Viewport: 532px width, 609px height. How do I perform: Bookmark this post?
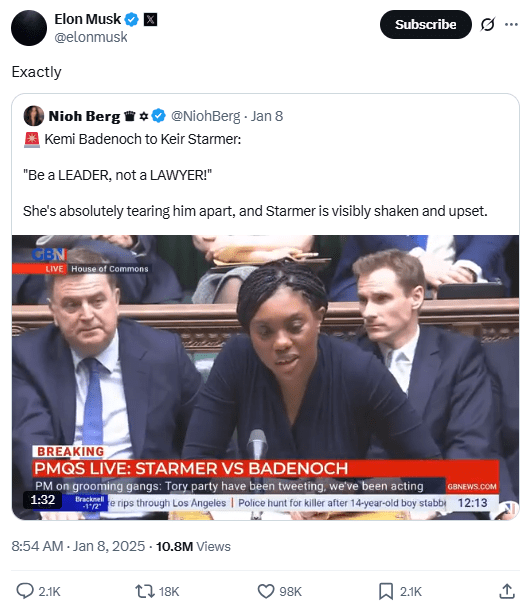[x=386, y=591]
